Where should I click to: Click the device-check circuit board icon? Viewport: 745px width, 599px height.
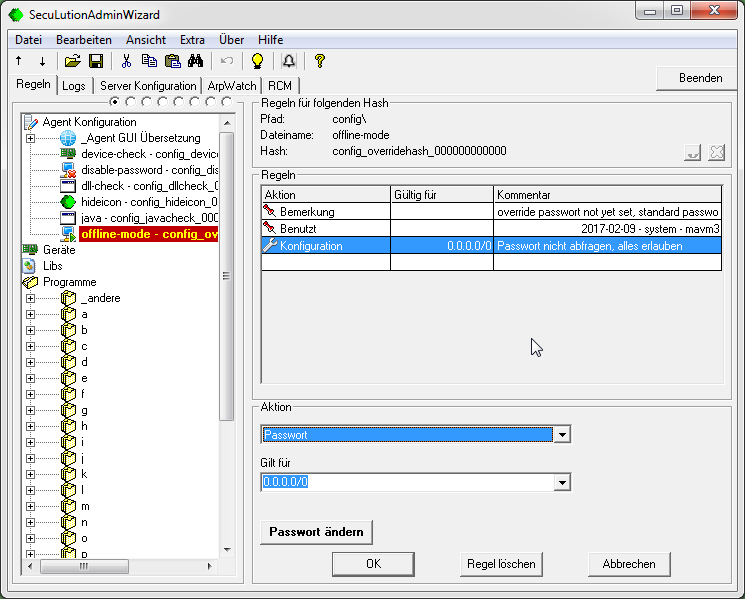[x=68, y=153]
